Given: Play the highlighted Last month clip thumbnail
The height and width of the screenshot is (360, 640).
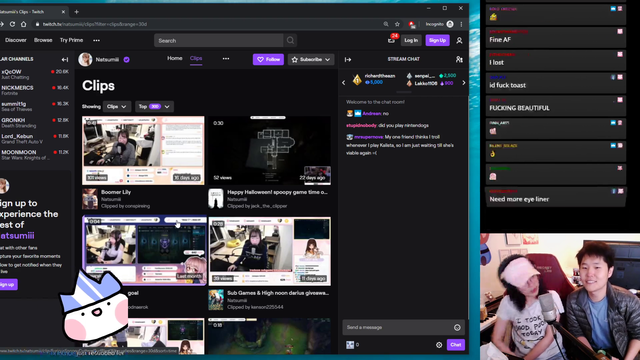Looking at the screenshot, I should click(144, 250).
